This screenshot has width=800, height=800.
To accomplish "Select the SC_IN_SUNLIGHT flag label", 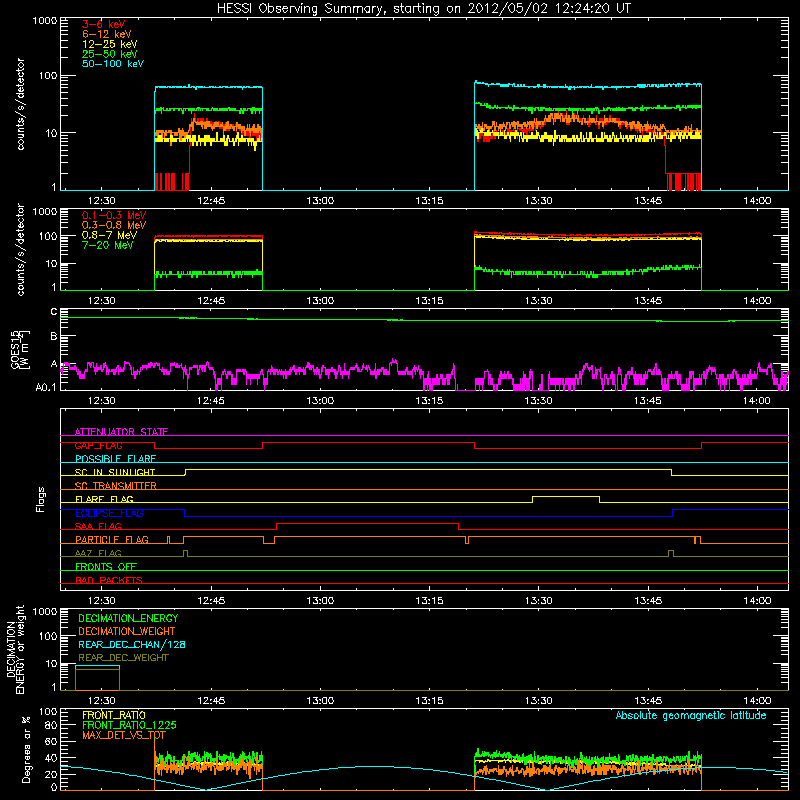I will coord(115,472).
